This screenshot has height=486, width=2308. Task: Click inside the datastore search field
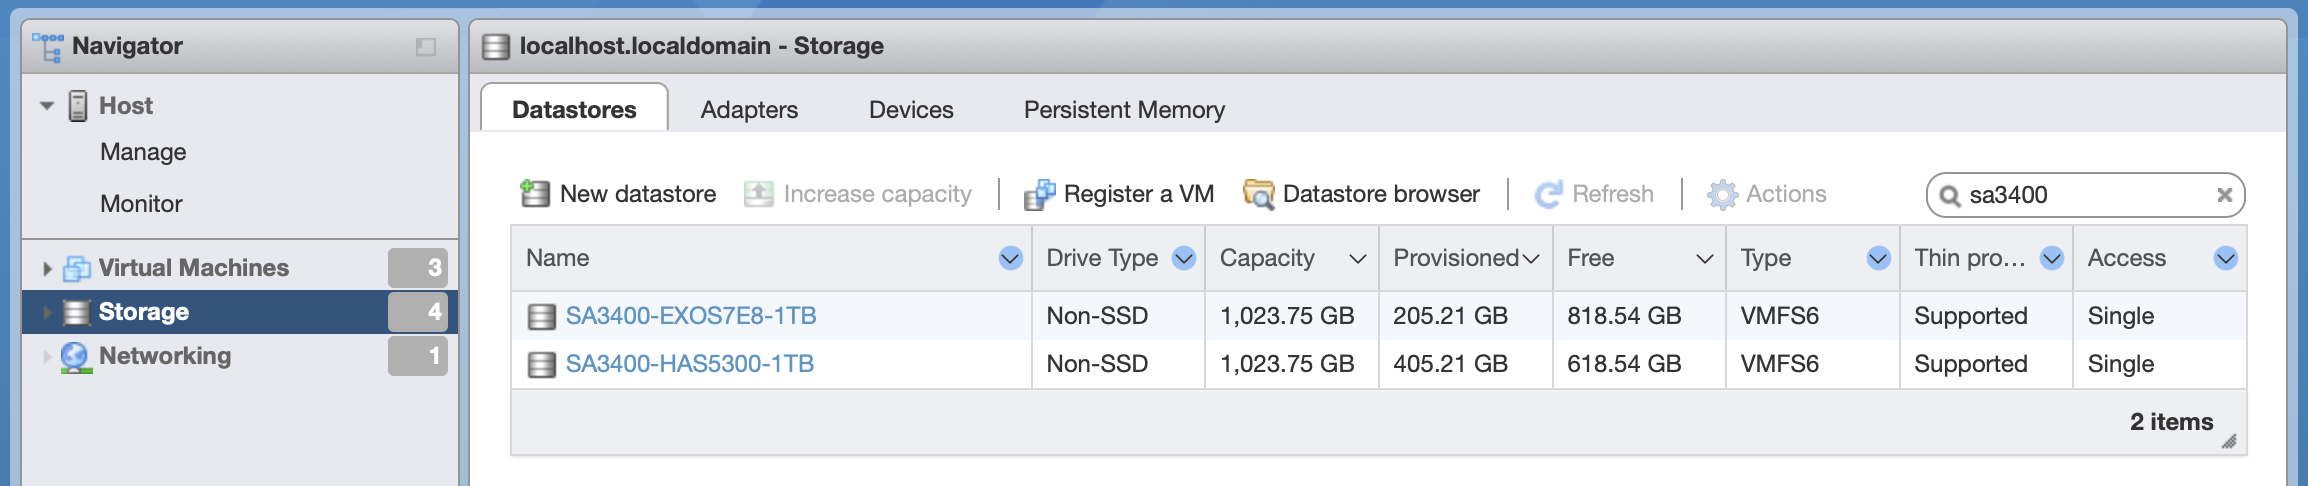2085,195
